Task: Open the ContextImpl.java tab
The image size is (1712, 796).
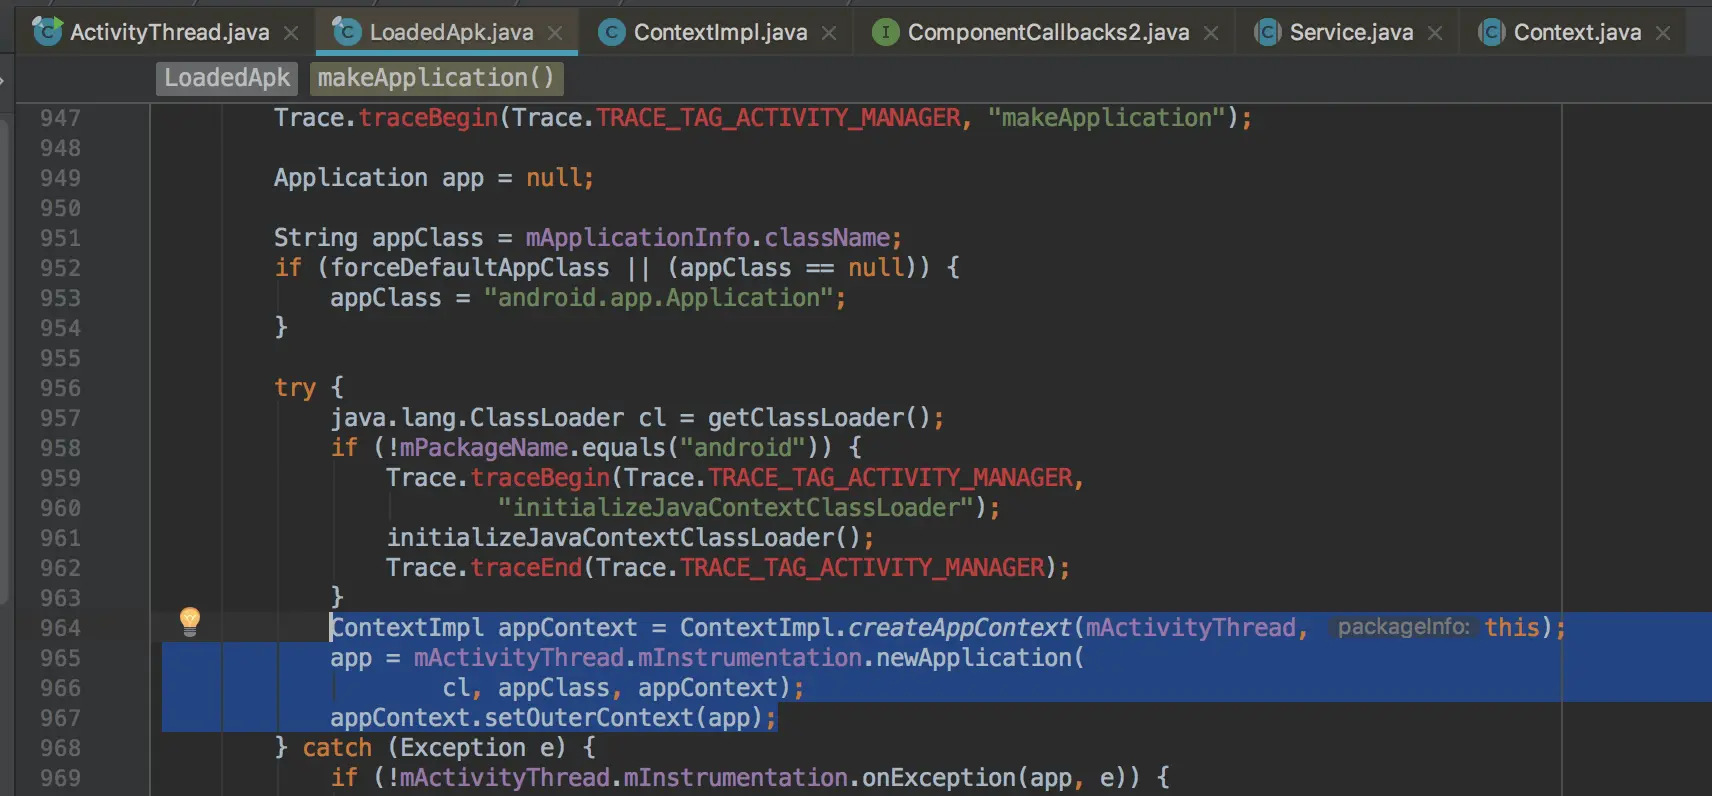Action: click(x=720, y=32)
